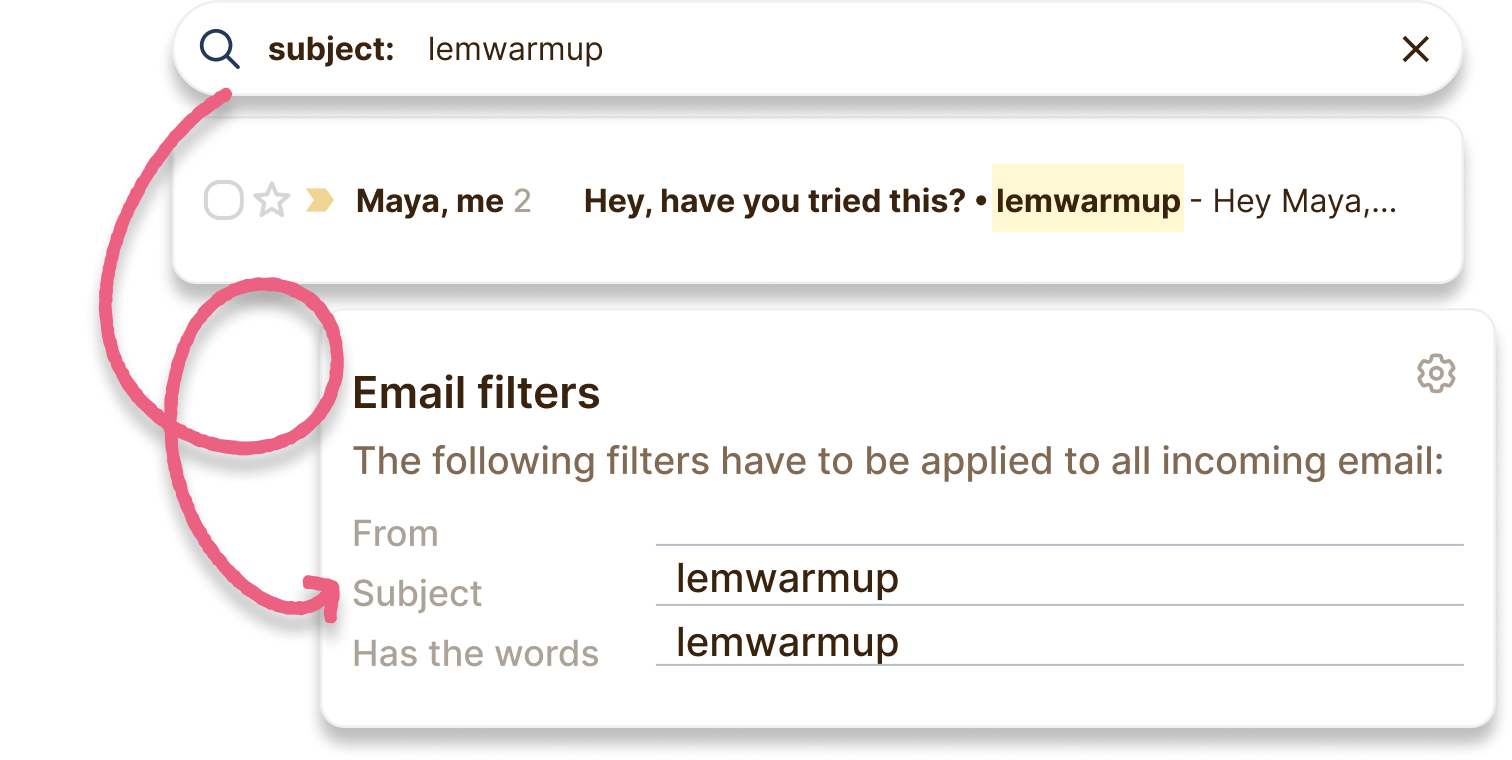Open Email filters gear settings

tap(1436, 373)
